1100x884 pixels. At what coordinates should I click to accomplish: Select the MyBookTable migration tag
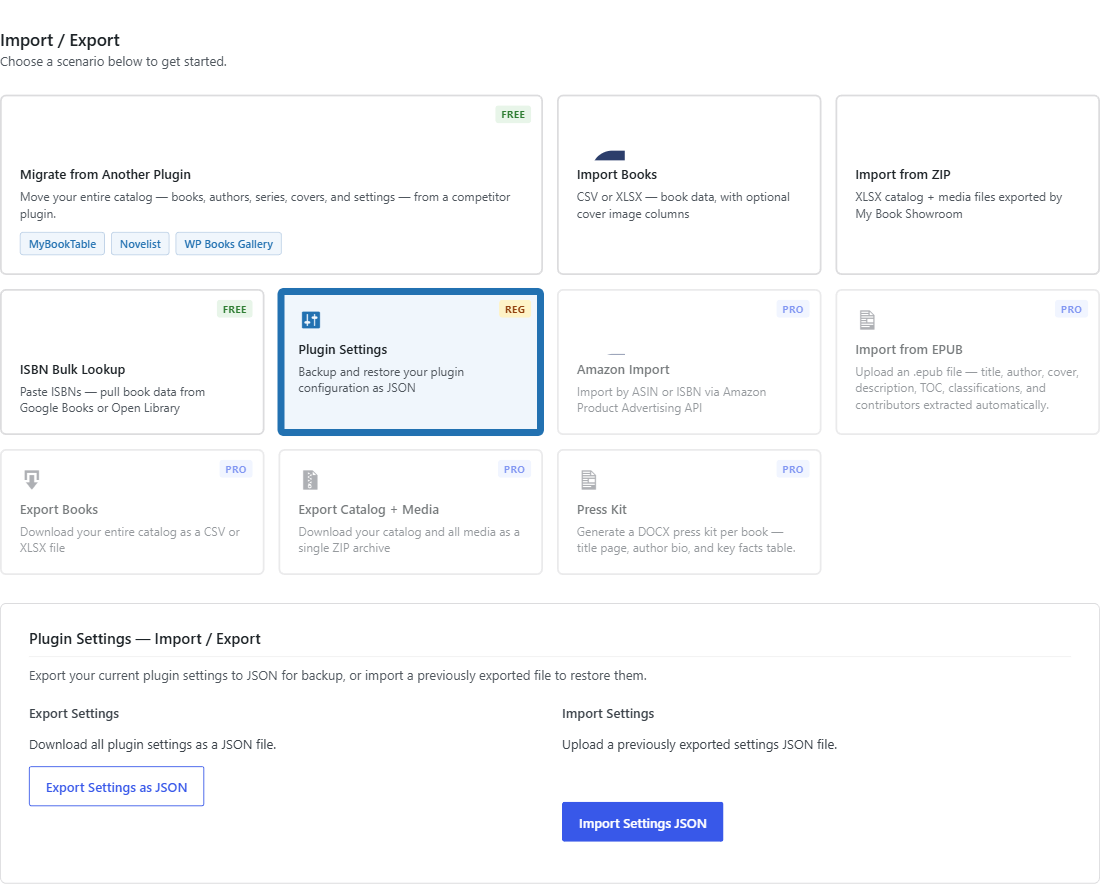62,244
